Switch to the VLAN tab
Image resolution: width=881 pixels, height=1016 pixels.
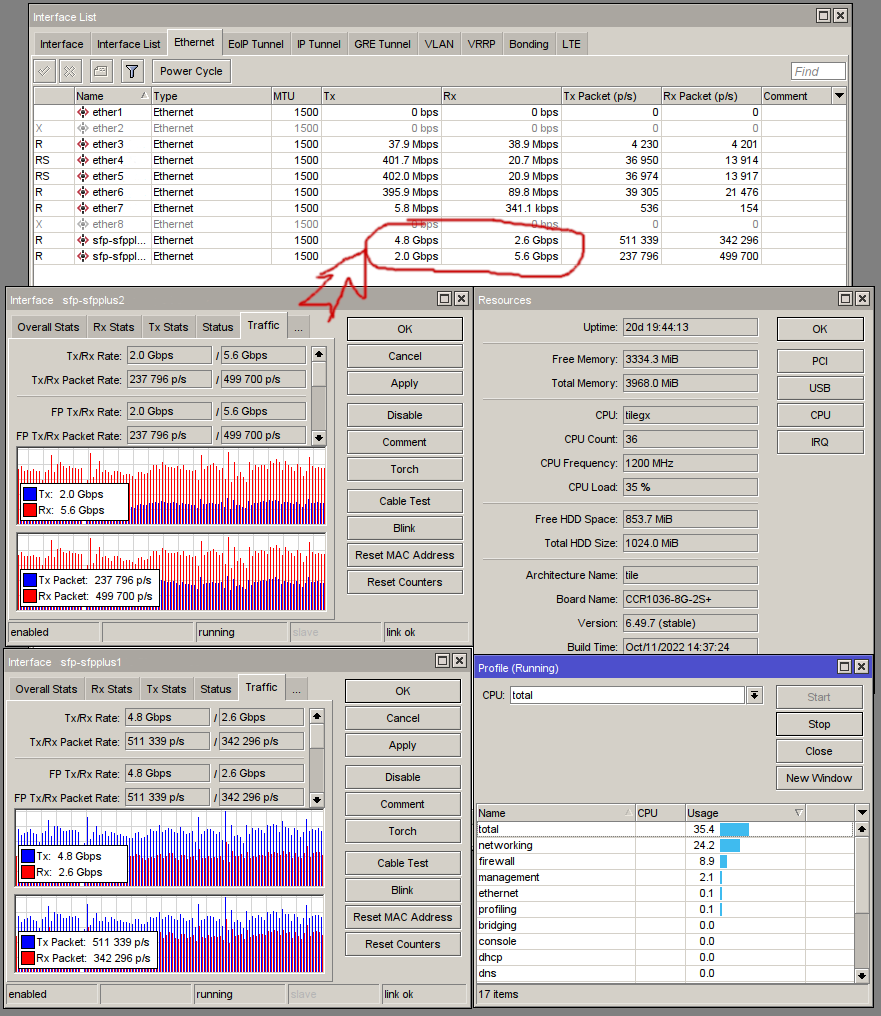click(438, 44)
